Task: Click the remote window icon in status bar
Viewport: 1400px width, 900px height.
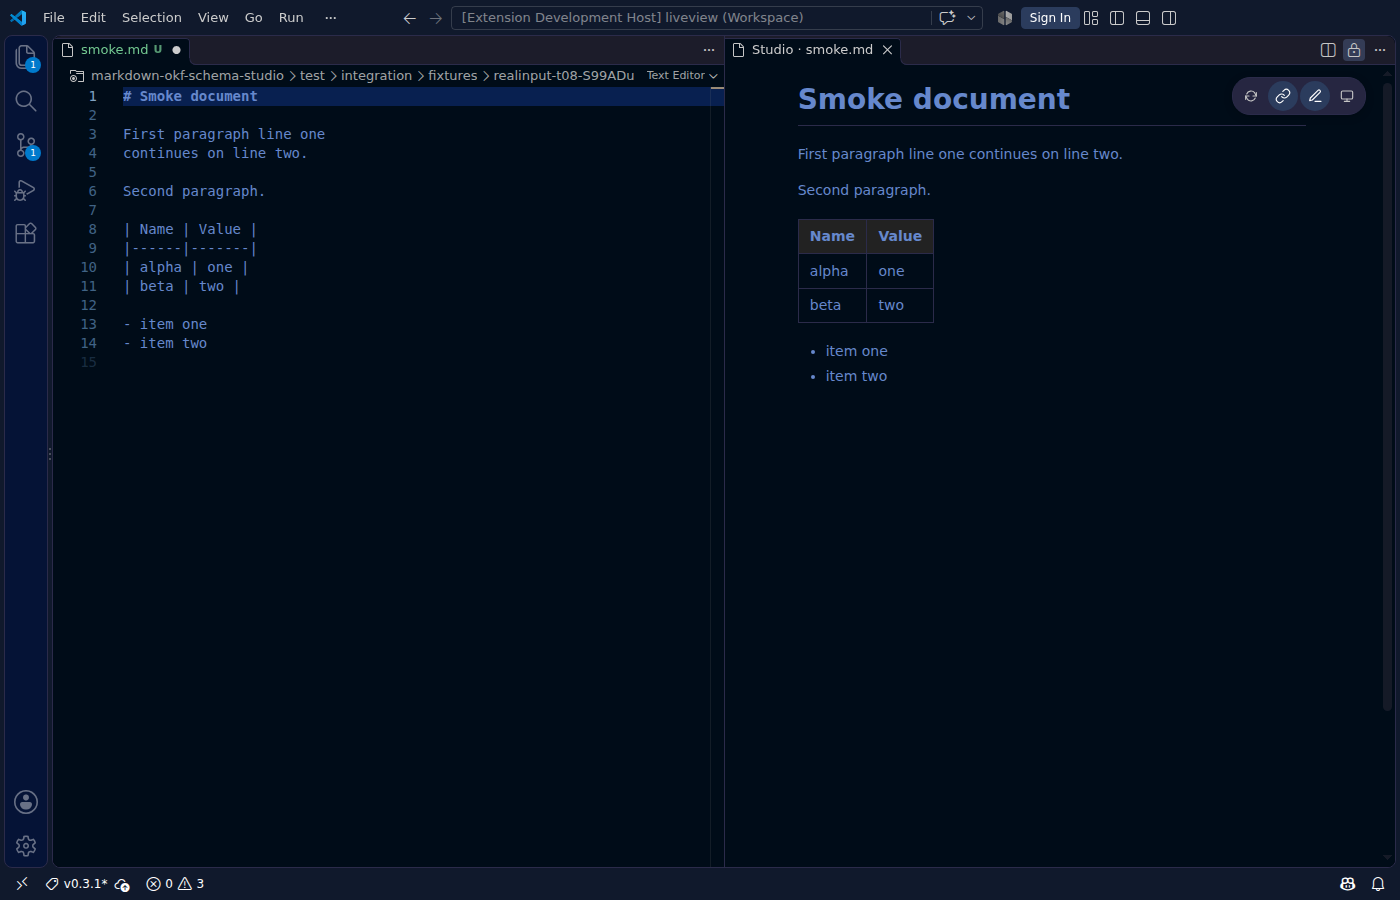Action: point(22,884)
